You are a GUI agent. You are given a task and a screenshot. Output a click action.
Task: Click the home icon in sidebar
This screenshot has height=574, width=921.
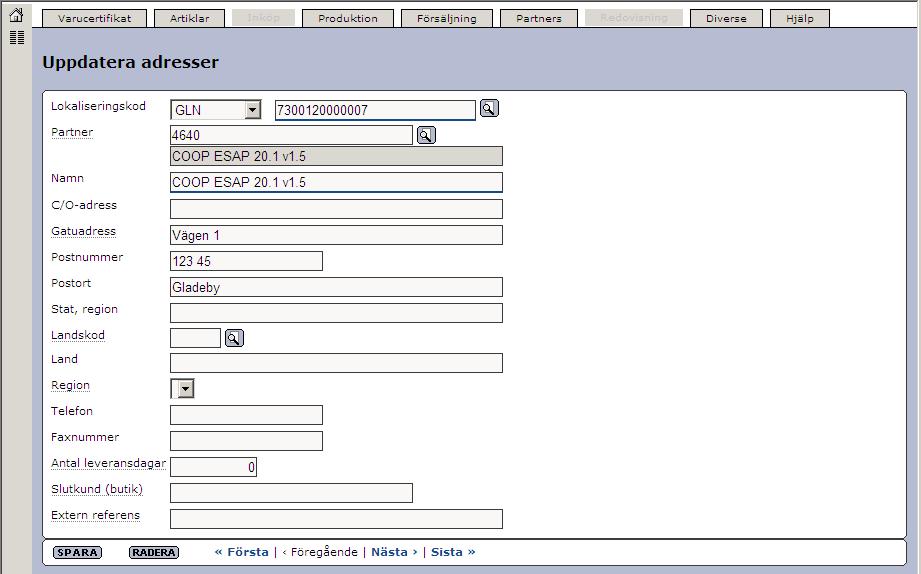16,15
